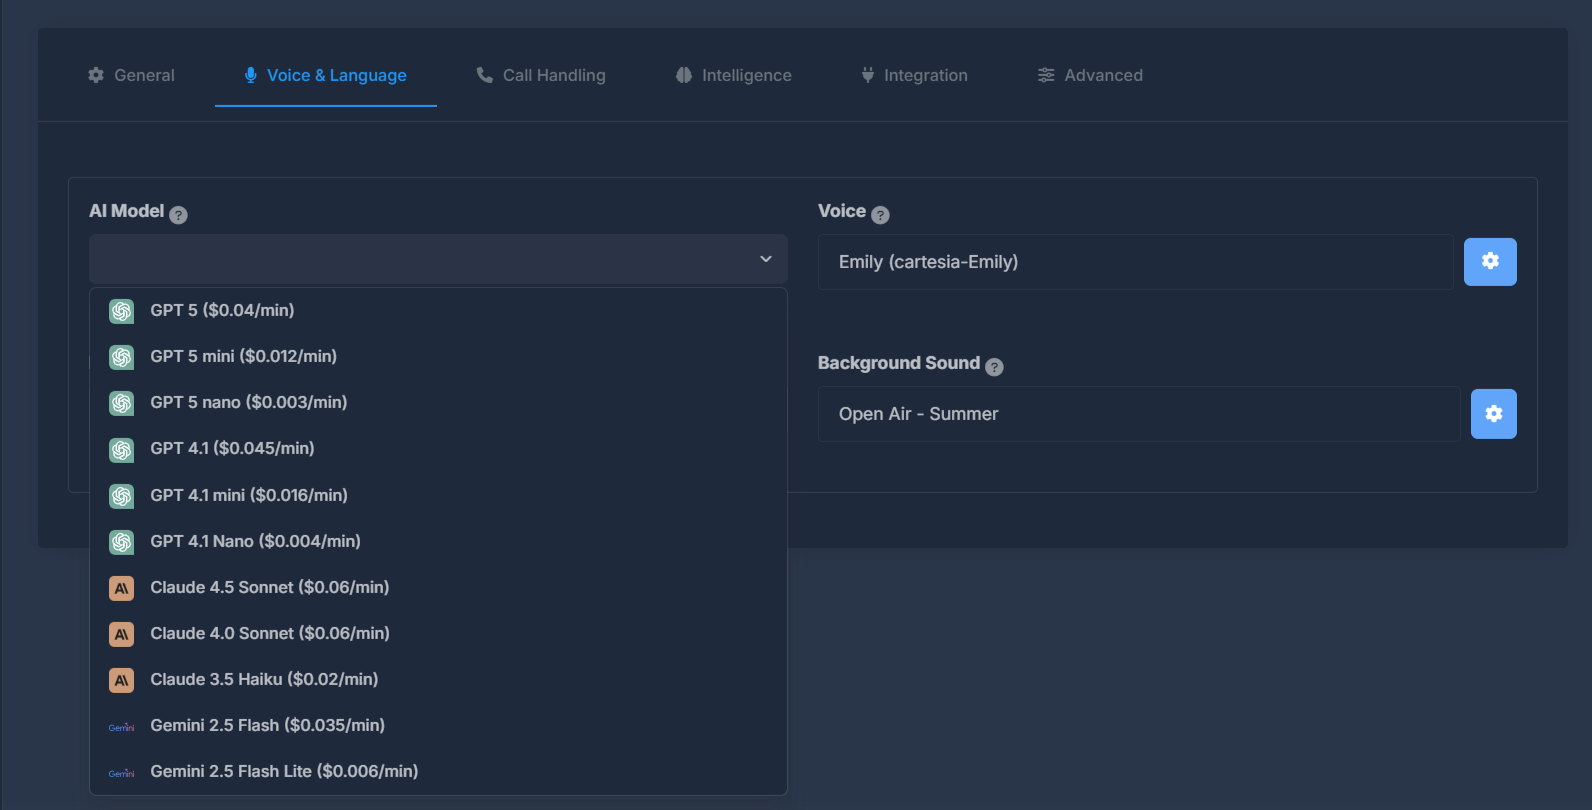Screen dimensions: 1592x810
Task: Click OpenAI logo beside GPT 5
Action: tap(122, 311)
